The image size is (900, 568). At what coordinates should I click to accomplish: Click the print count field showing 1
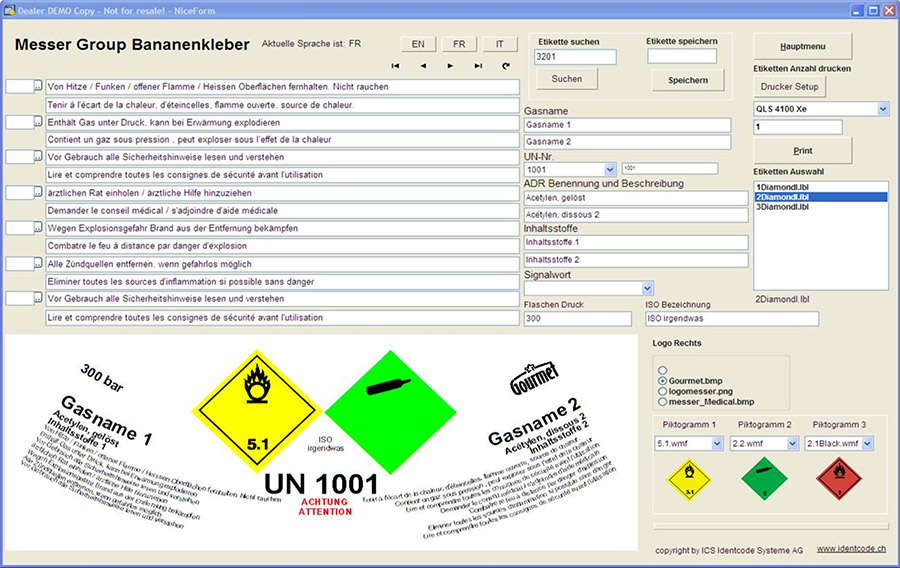click(x=798, y=127)
